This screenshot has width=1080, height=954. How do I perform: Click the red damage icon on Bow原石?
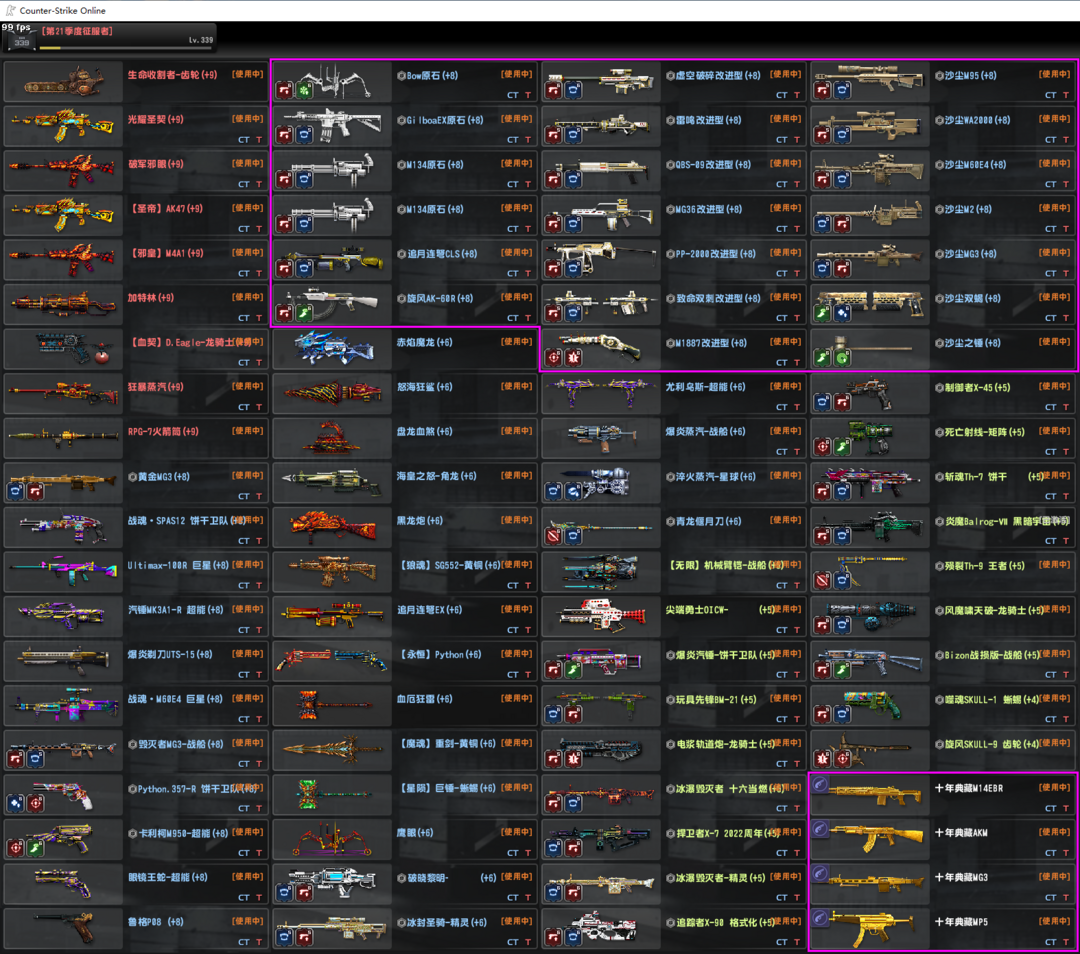tap(284, 90)
